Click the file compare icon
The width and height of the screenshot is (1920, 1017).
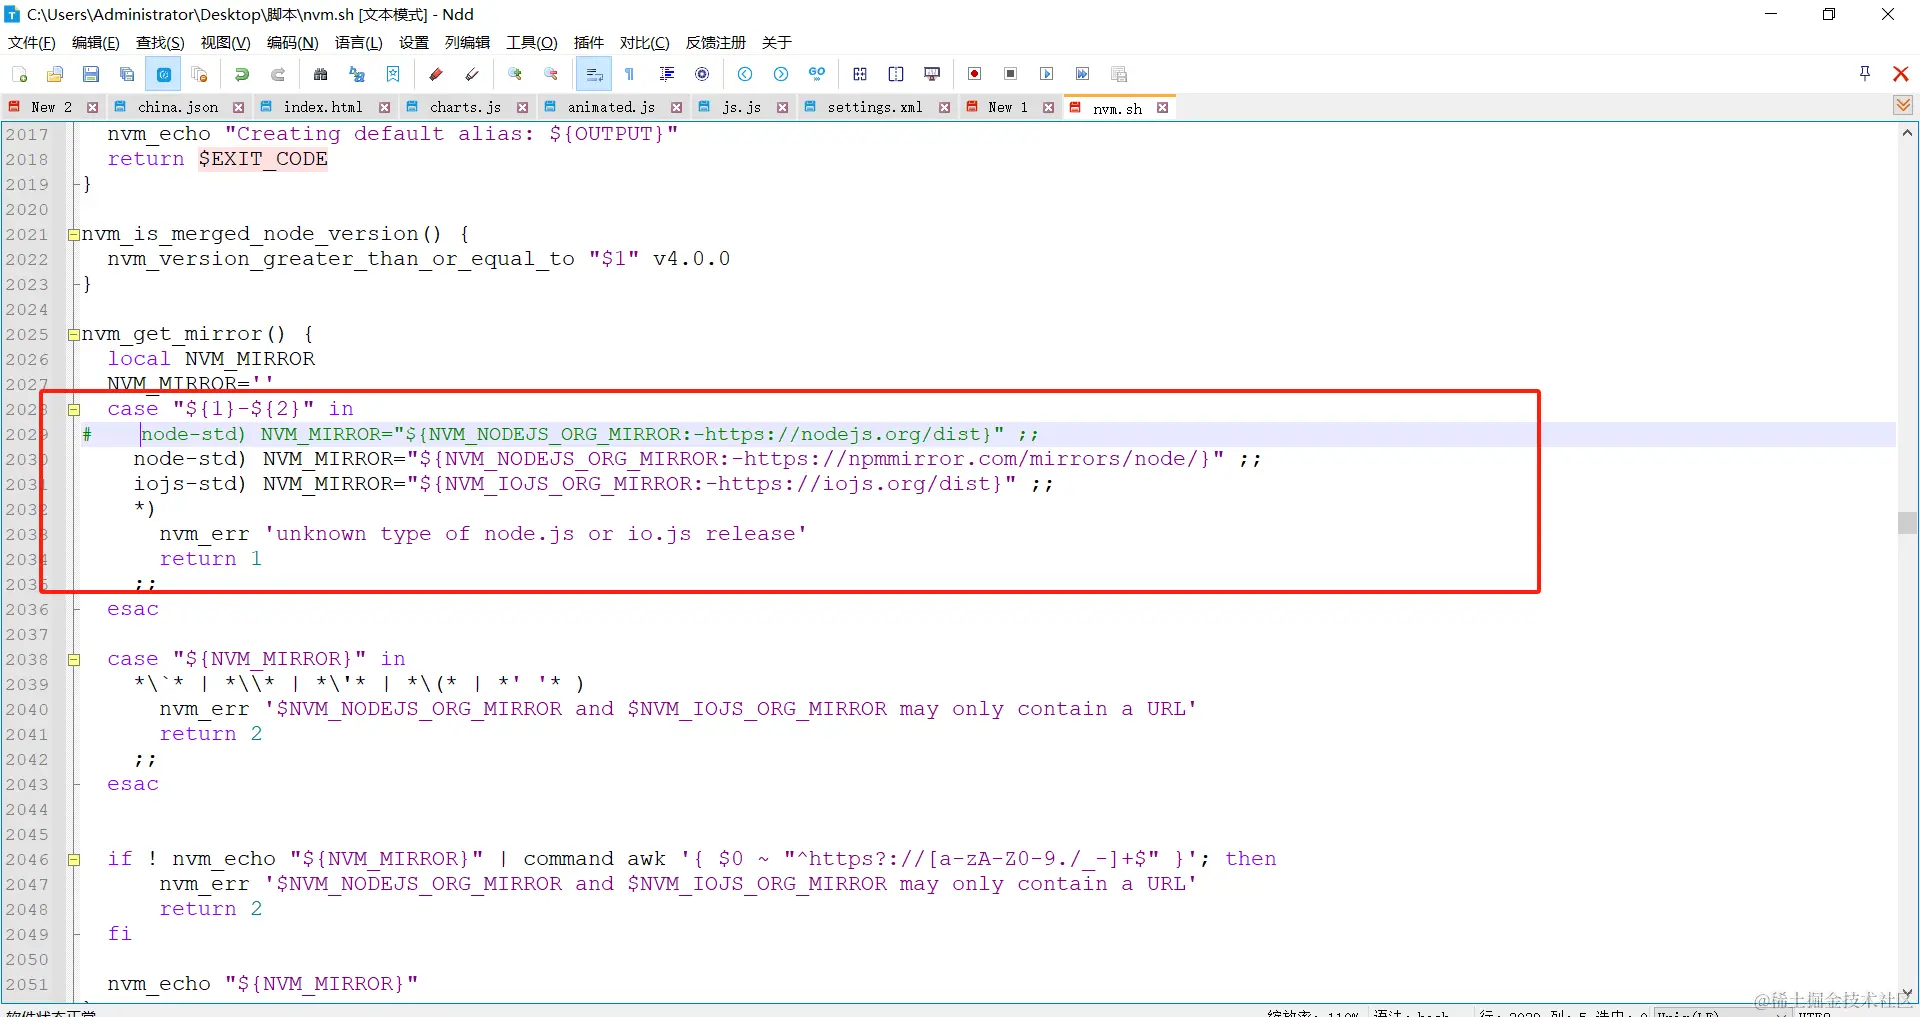pos(860,74)
